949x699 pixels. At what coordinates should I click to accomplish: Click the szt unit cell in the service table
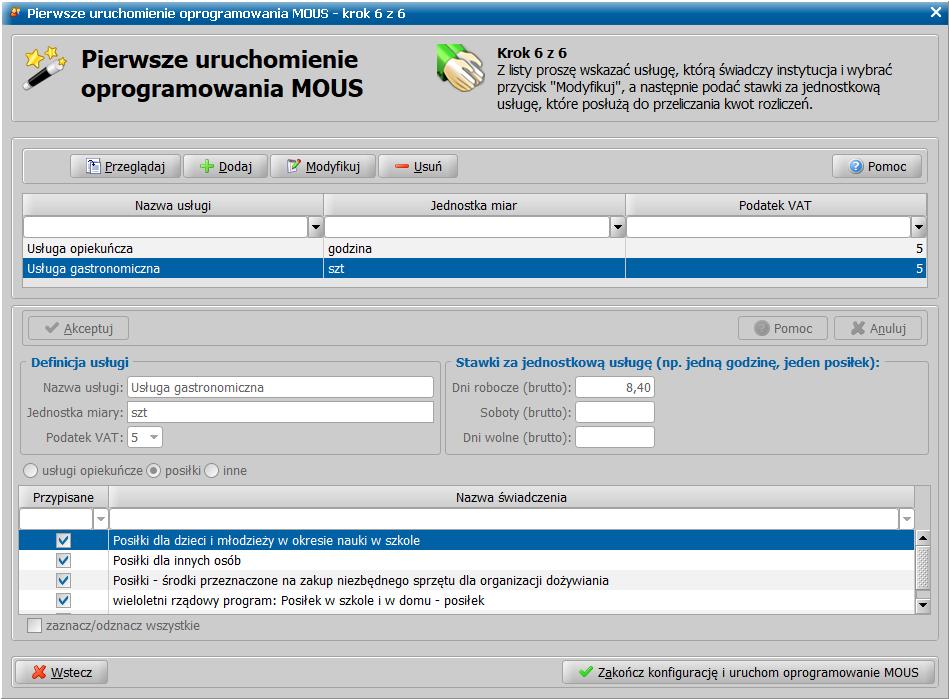(474, 269)
